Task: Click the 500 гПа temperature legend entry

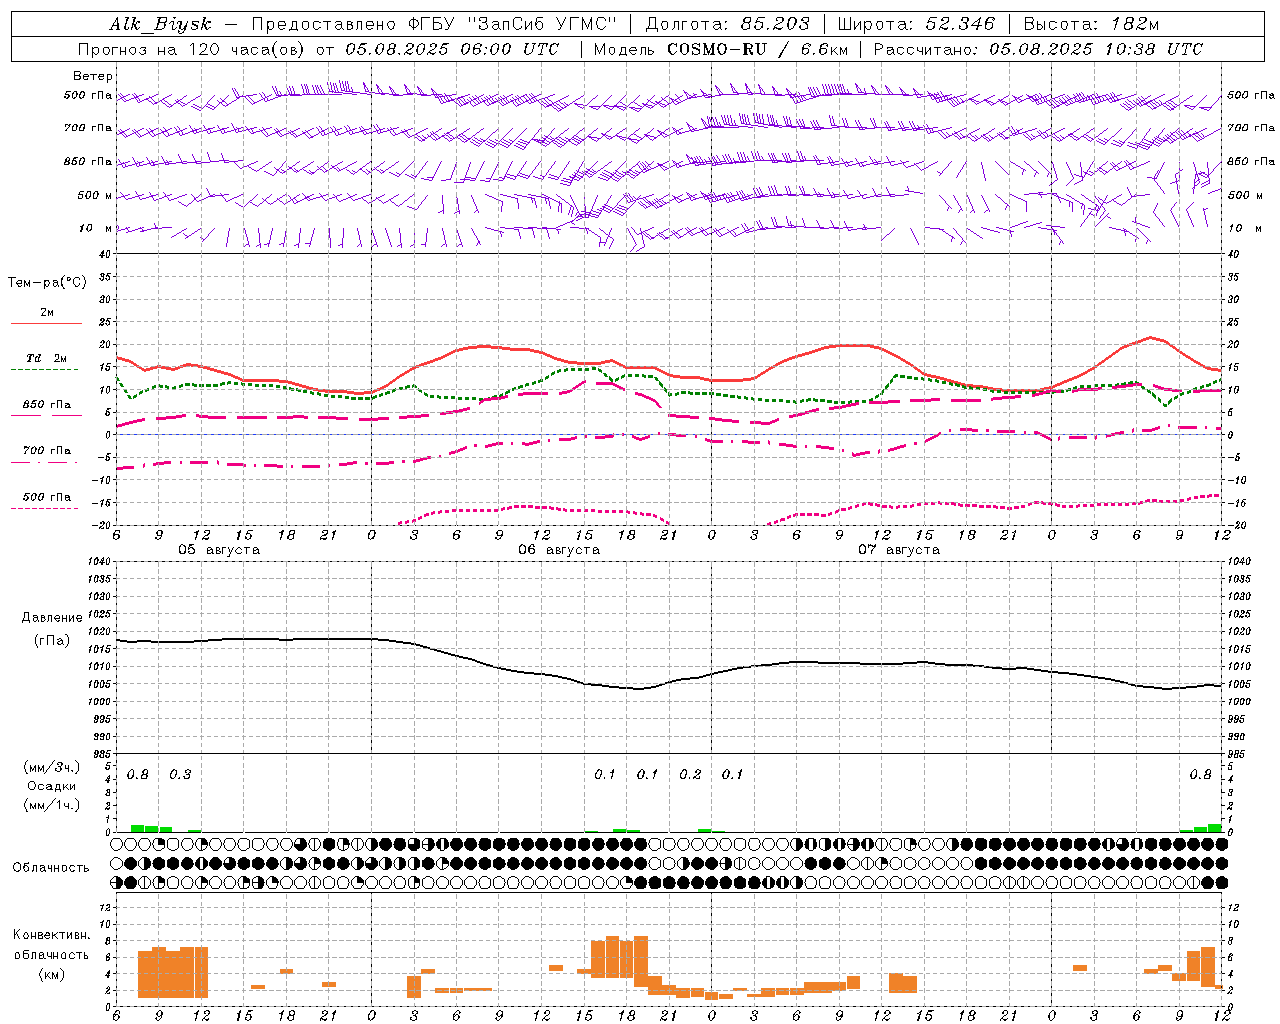Action: click(x=46, y=496)
